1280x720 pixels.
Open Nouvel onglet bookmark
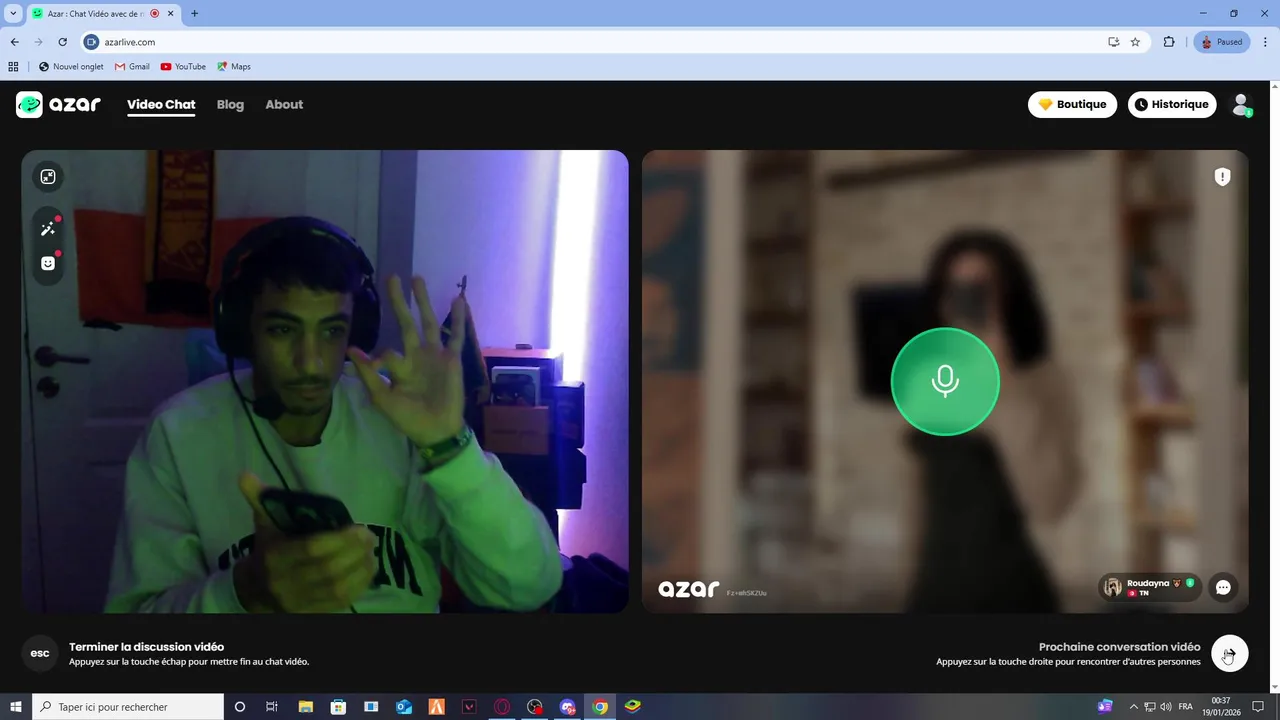click(71, 67)
